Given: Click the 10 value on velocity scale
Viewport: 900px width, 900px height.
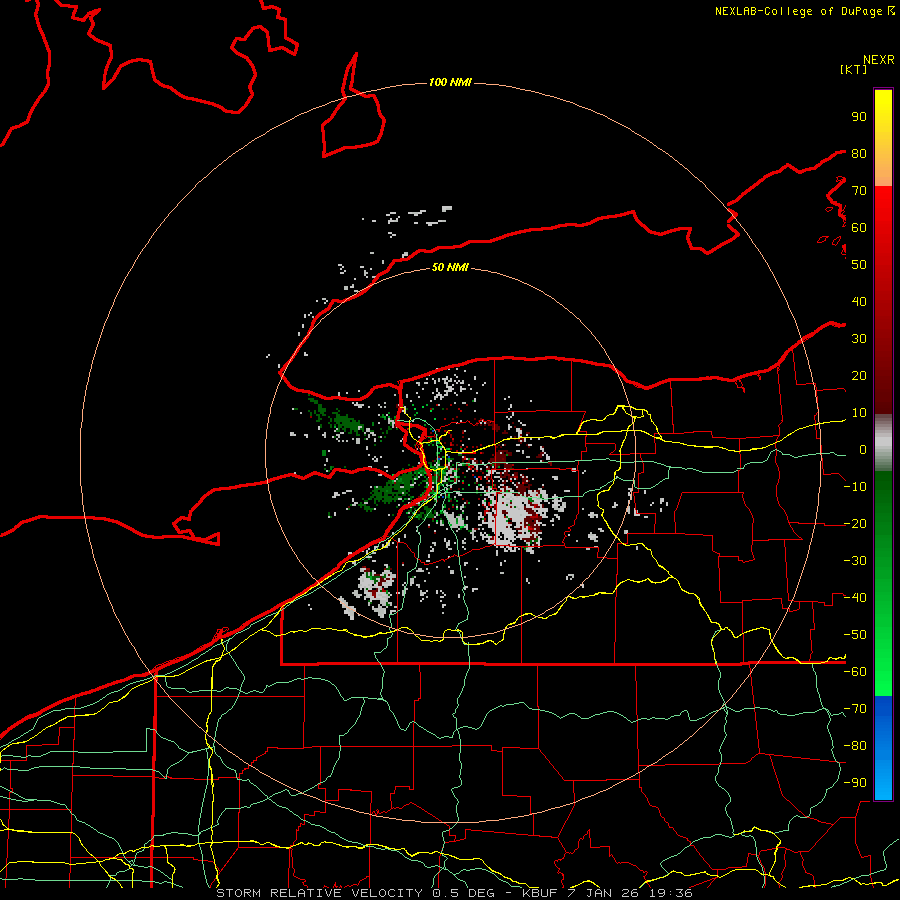Looking at the screenshot, I should point(859,413).
